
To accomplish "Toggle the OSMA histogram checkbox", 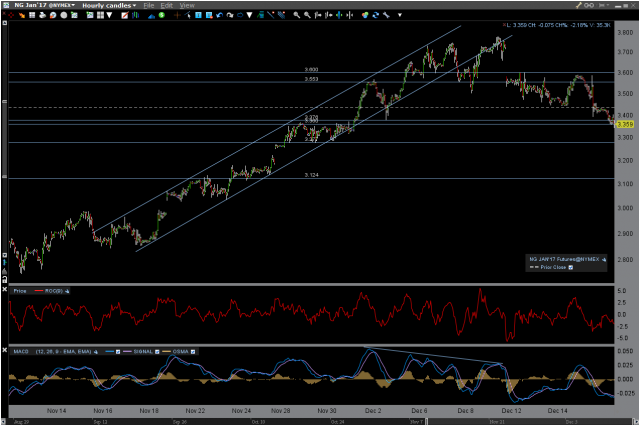I will click(x=193, y=352).
